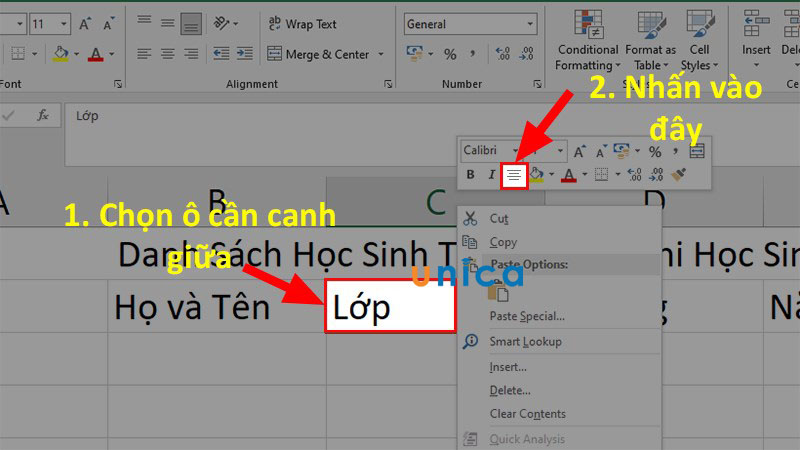
Task: Click the ribbon Accounting Number Format icon
Action: pyautogui.click(x=414, y=54)
